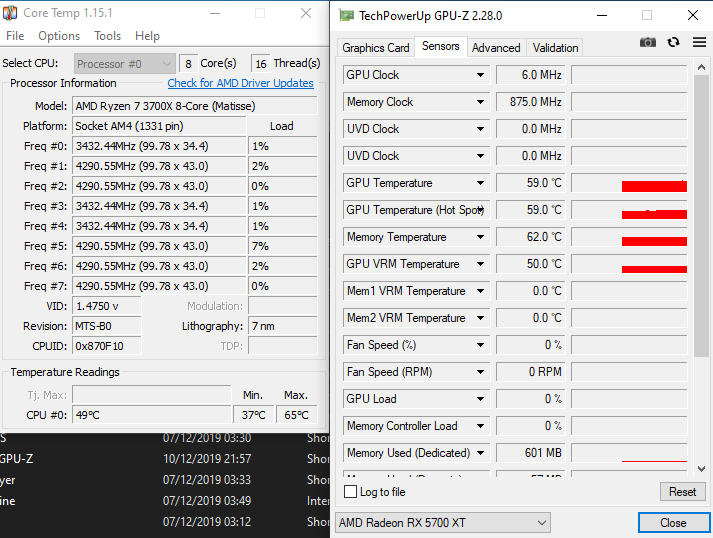The width and height of the screenshot is (713, 538).
Task: Click the Close button in GPU-Z
Action: (673, 523)
